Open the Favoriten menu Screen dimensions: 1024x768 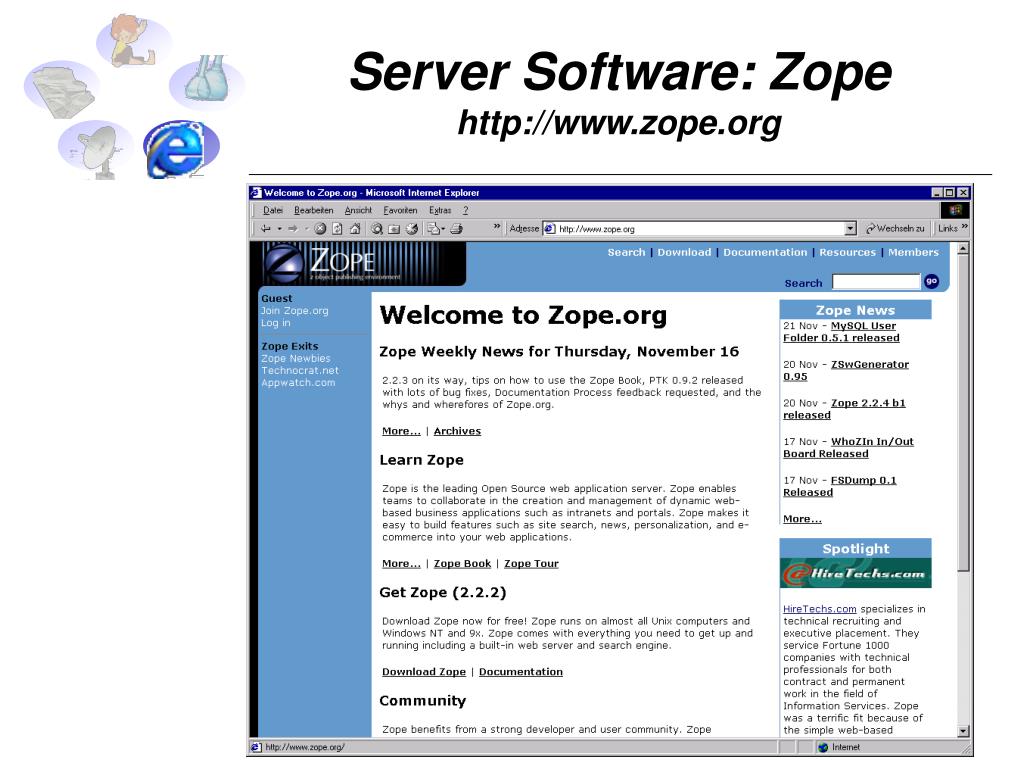(400, 210)
